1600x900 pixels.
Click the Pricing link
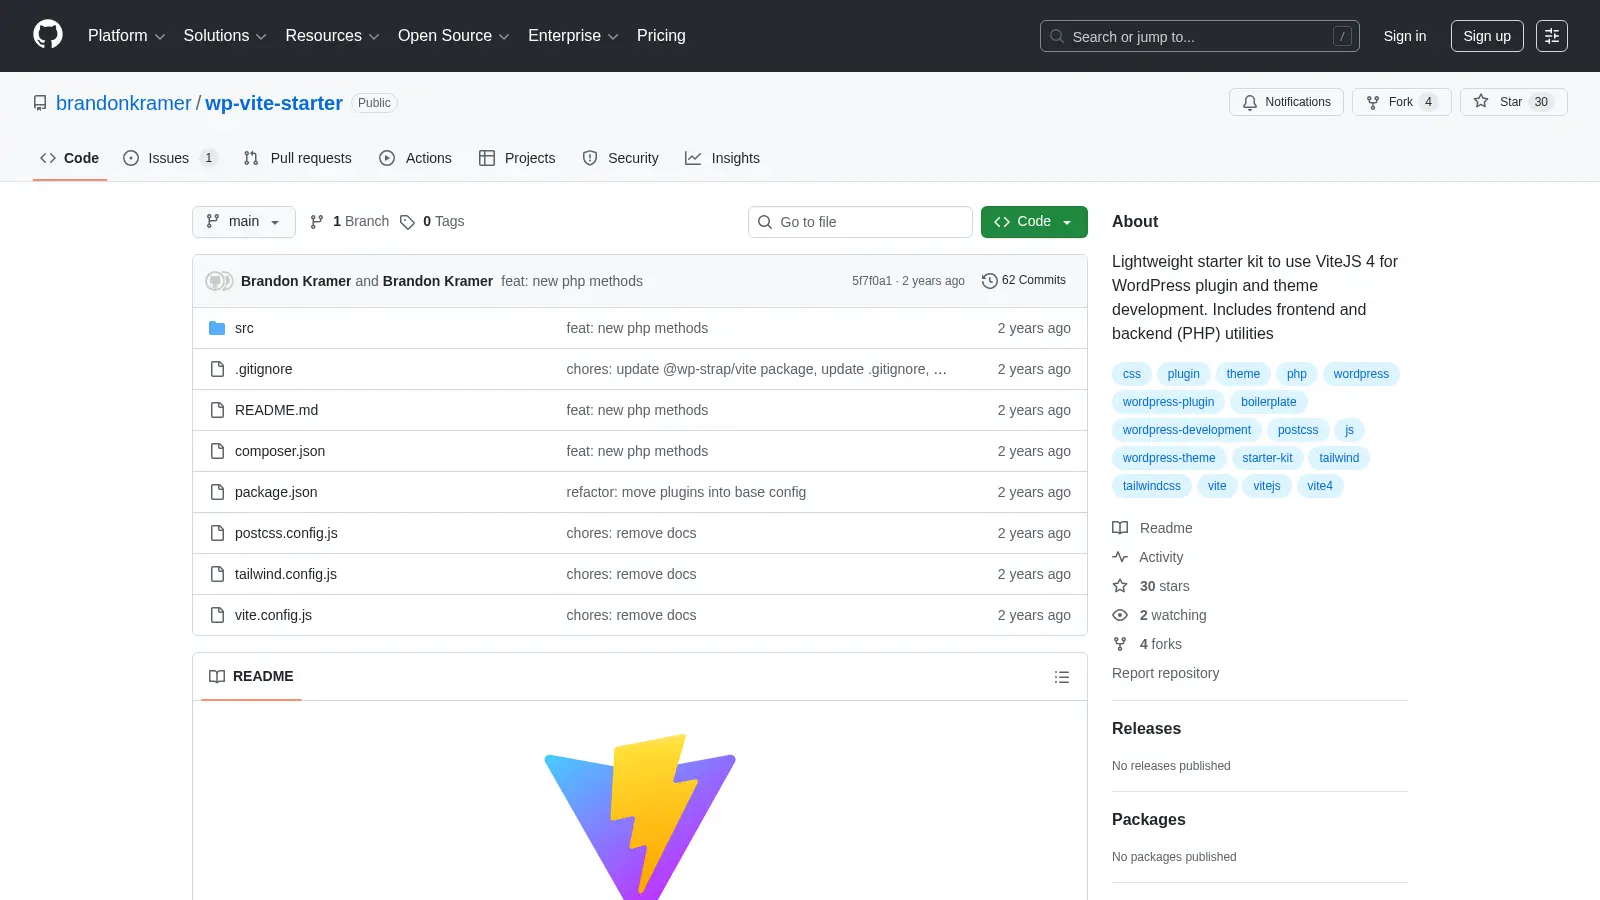(661, 36)
